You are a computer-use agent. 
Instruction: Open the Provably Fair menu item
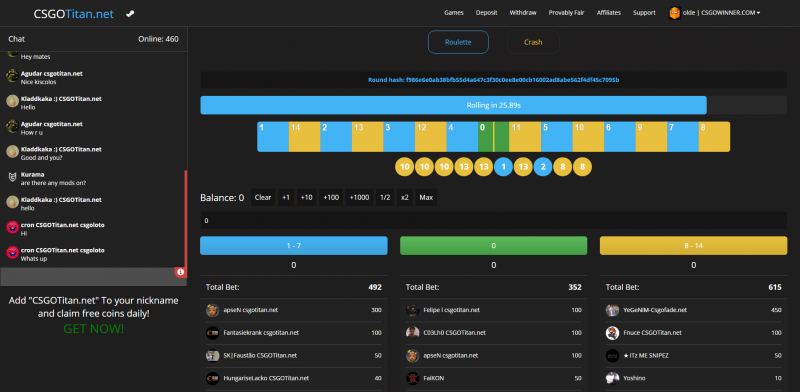pyautogui.click(x=566, y=13)
